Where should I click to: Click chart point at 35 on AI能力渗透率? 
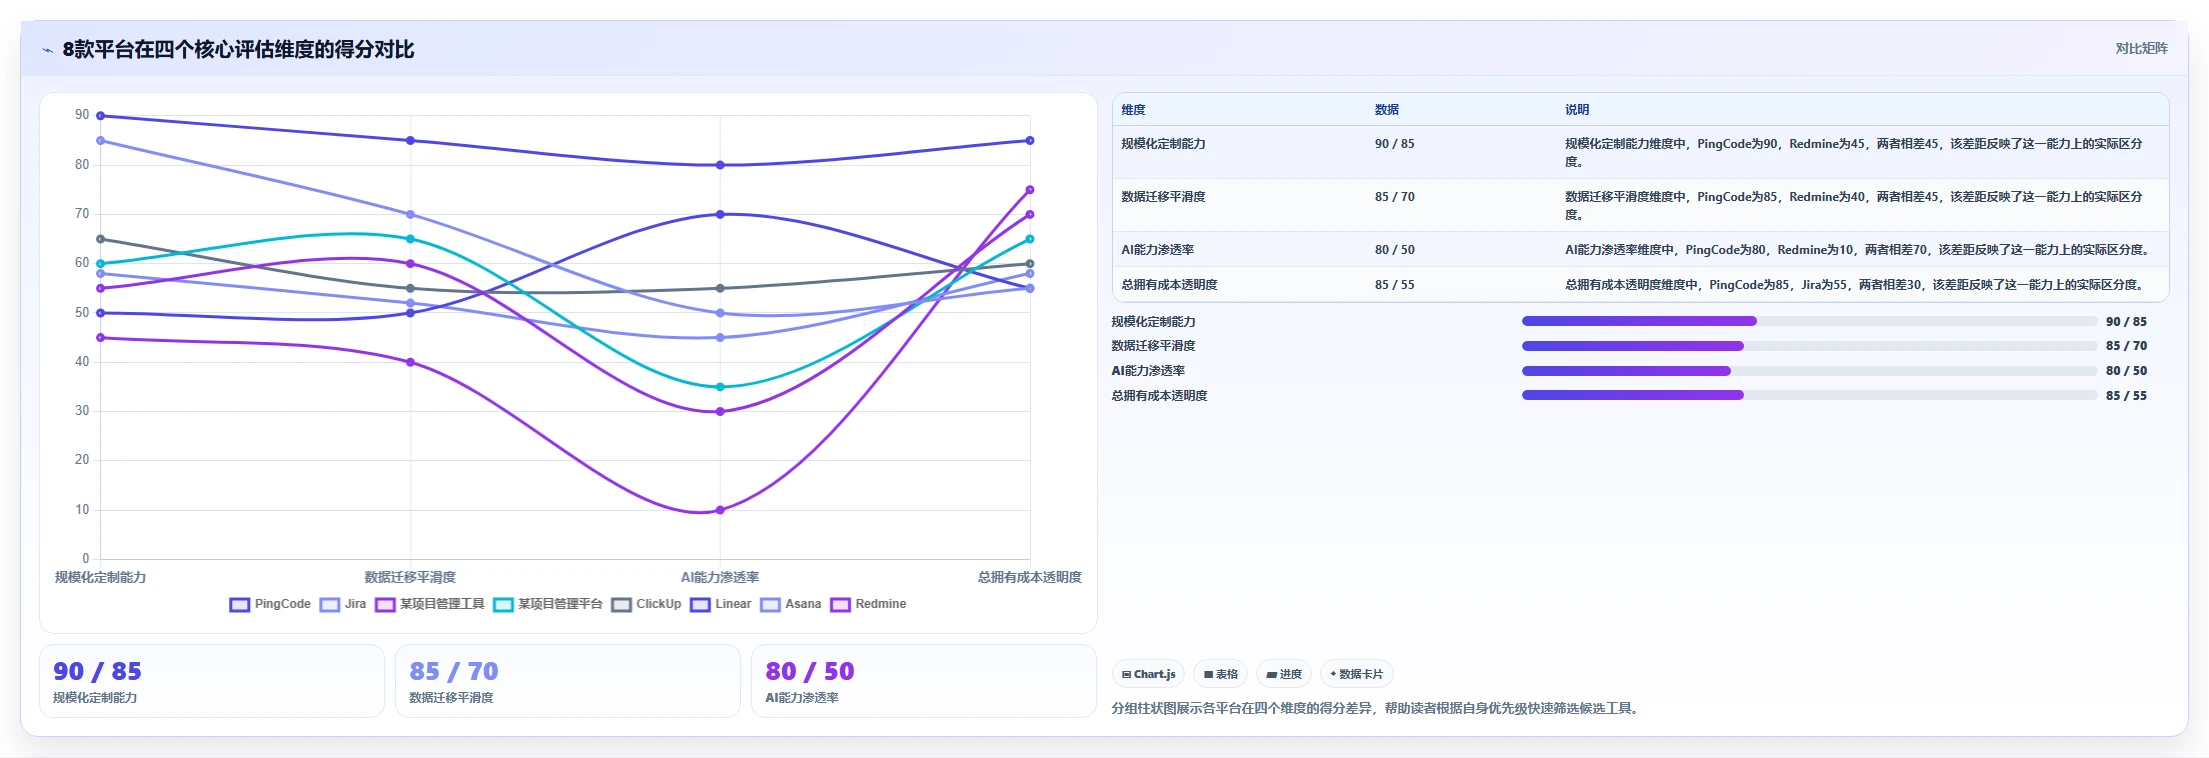[x=720, y=387]
